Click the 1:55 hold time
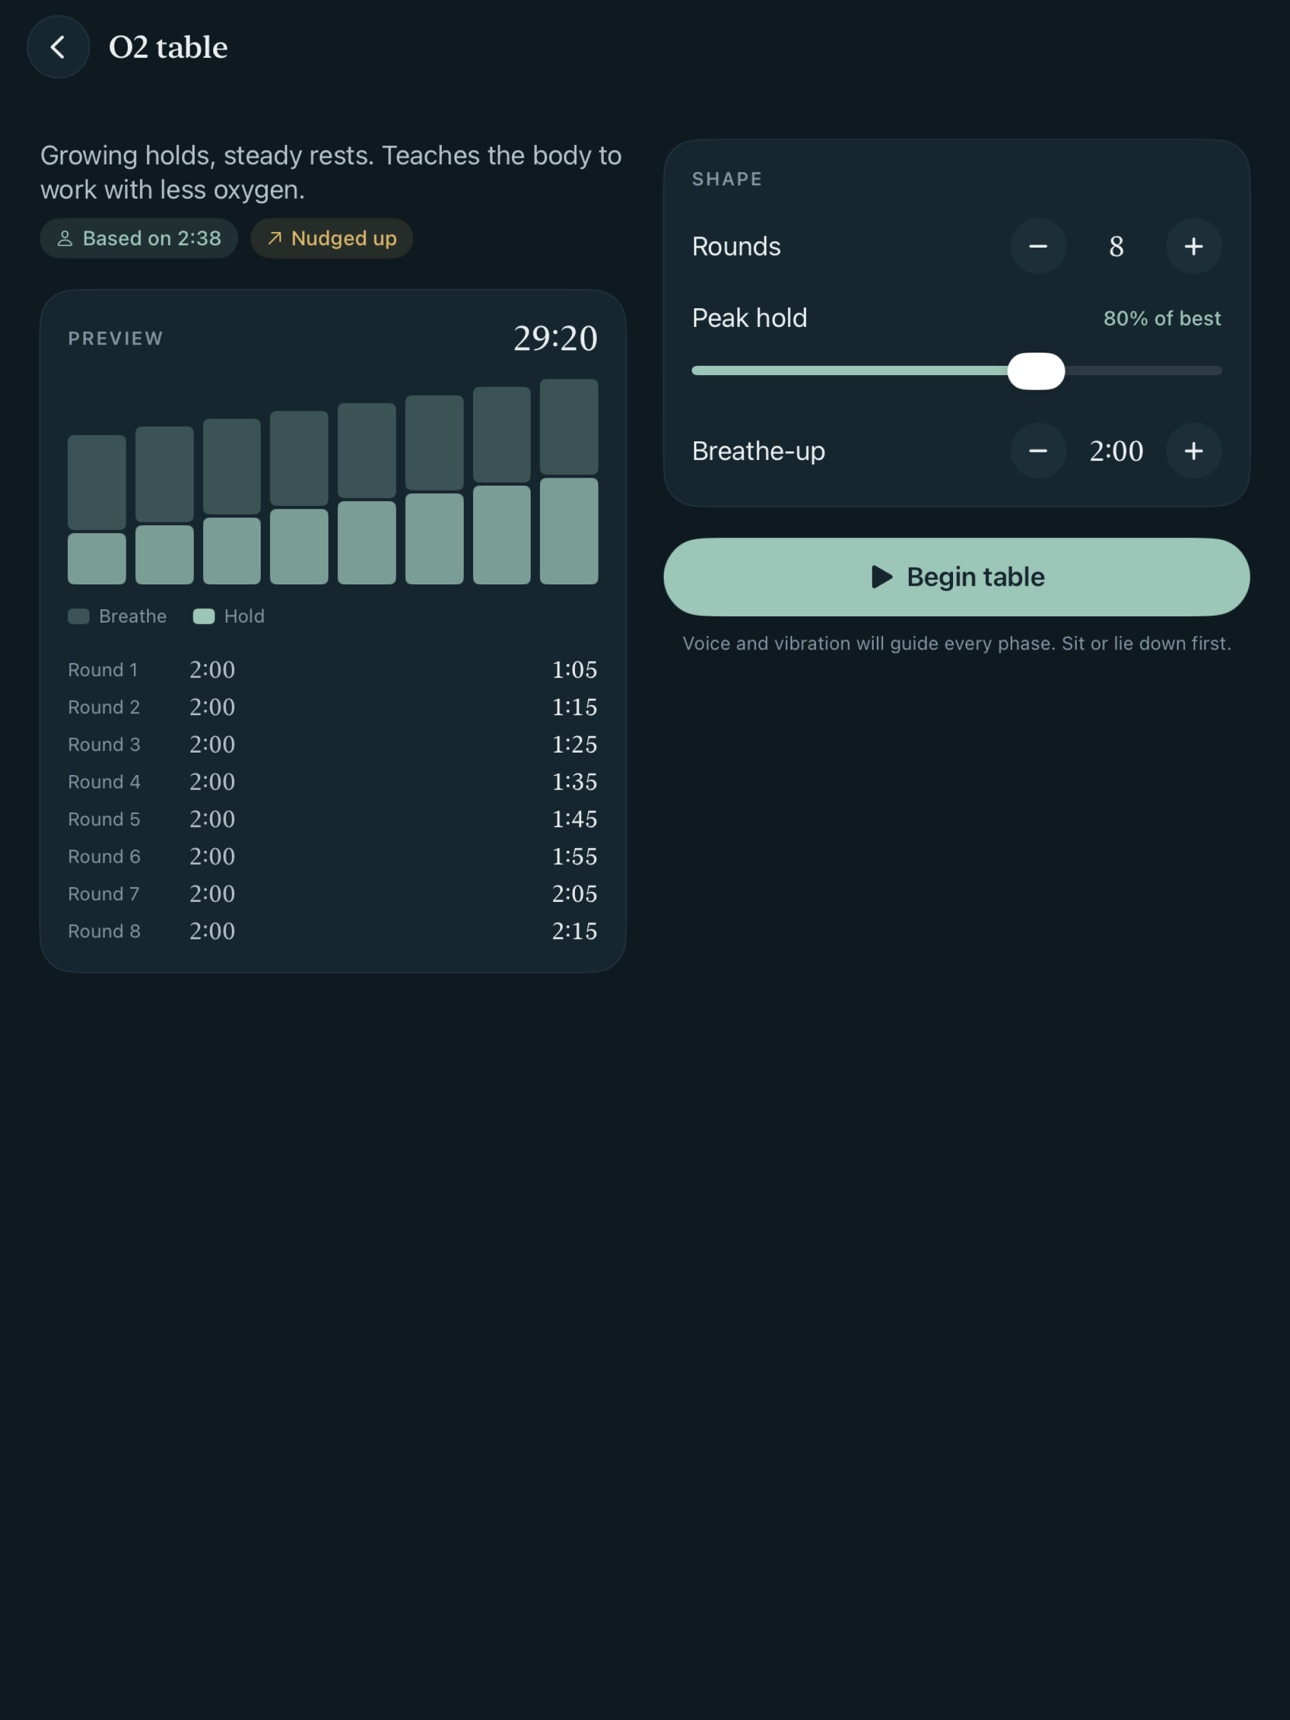 [x=575, y=857]
